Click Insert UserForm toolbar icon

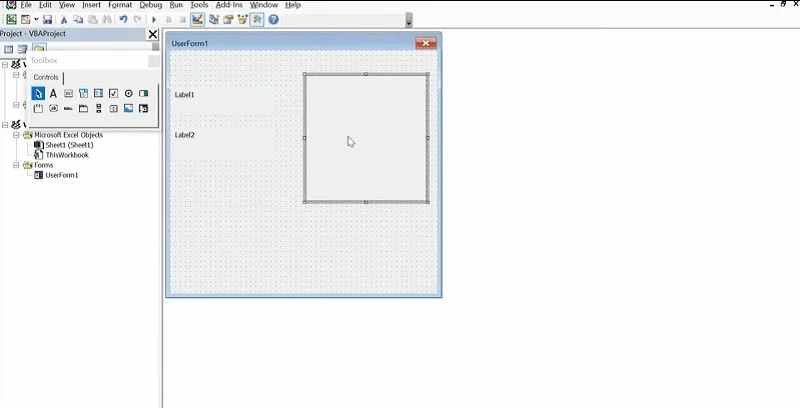(26, 19)
